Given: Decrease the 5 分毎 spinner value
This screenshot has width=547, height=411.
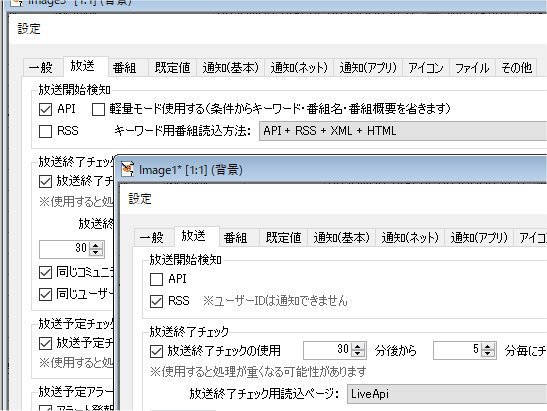Looking at the screenshot, I should pos(488,354).
